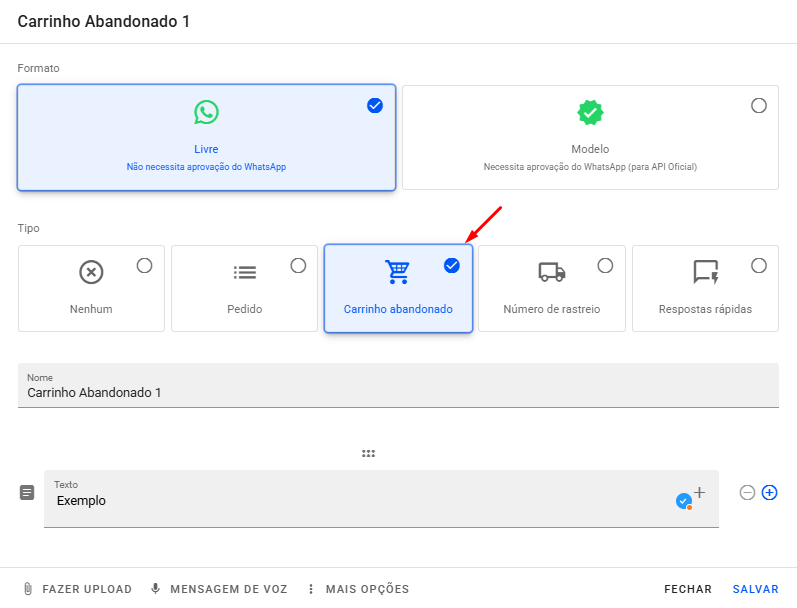Click the Fechar button
The width and height of the screenshot is (797, 608).
pos(688,589)
